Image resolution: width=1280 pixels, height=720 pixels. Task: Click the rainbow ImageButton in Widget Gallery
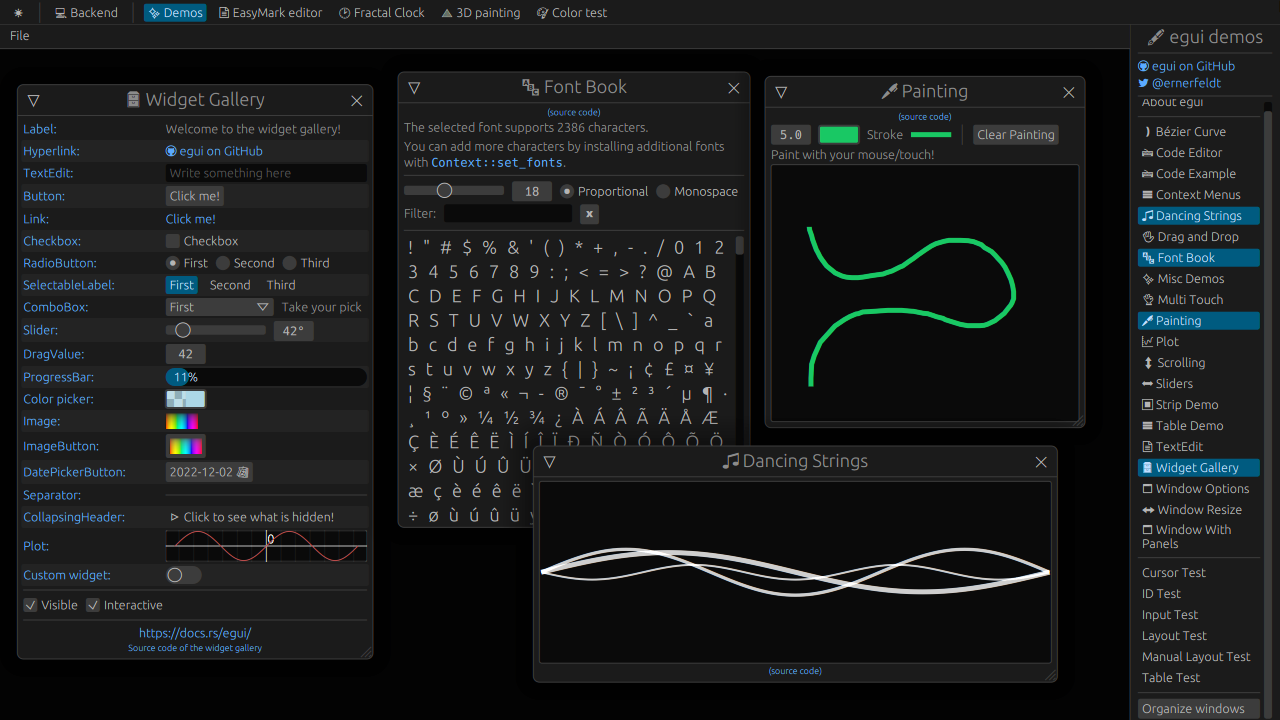(x=185, y=446)
